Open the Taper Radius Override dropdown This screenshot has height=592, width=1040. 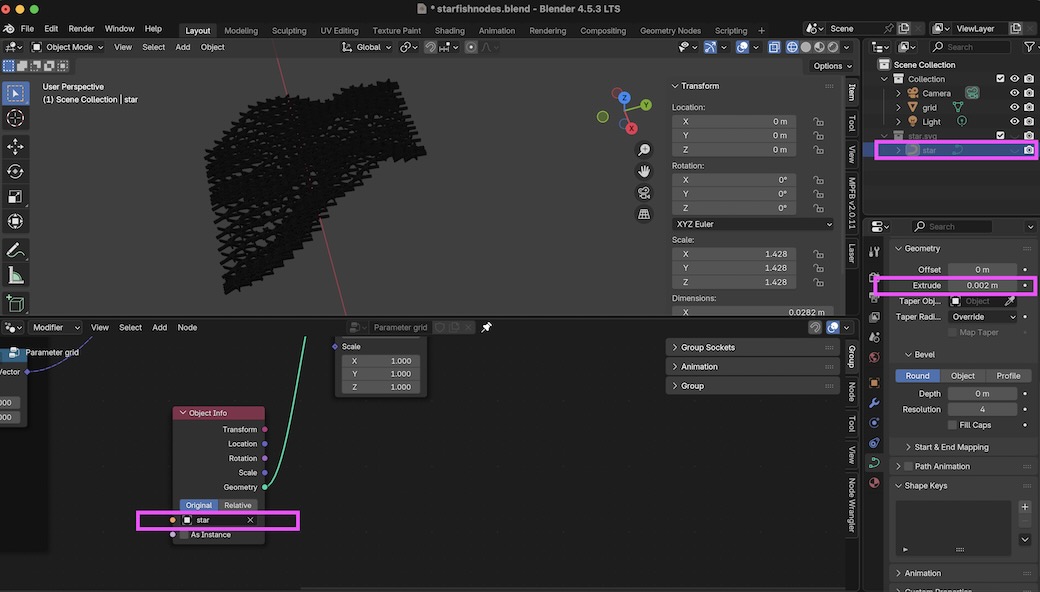click(983, 317)
